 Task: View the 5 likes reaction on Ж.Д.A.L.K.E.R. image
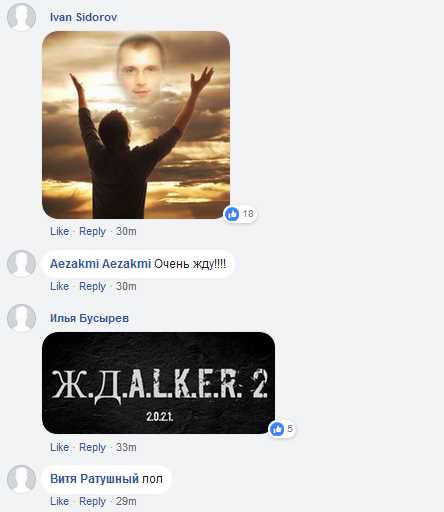click(x=282, y=429)
